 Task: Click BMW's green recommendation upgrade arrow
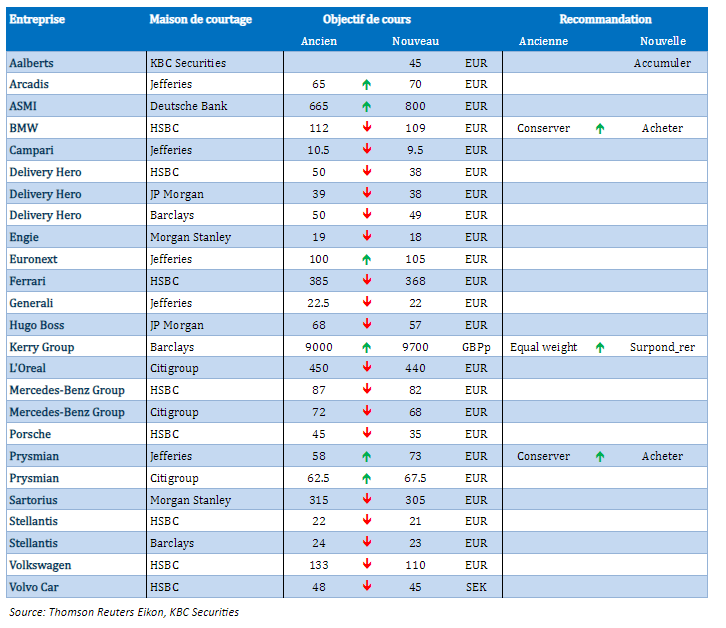point(600,129)
